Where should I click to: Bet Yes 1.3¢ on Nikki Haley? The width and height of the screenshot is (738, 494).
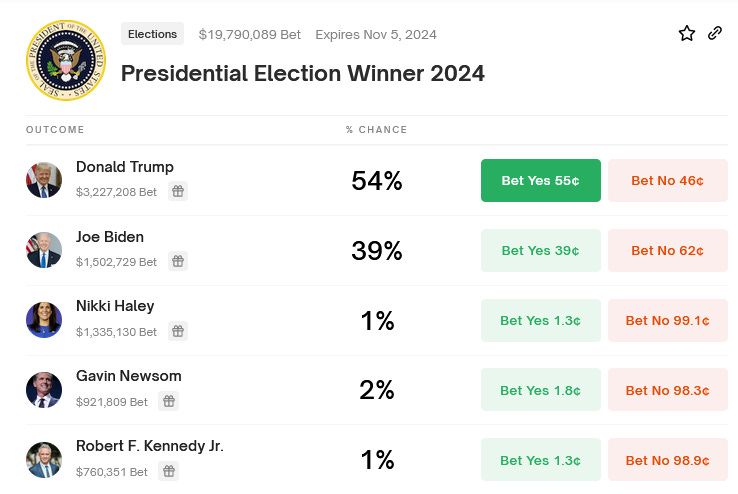[541, 320]
